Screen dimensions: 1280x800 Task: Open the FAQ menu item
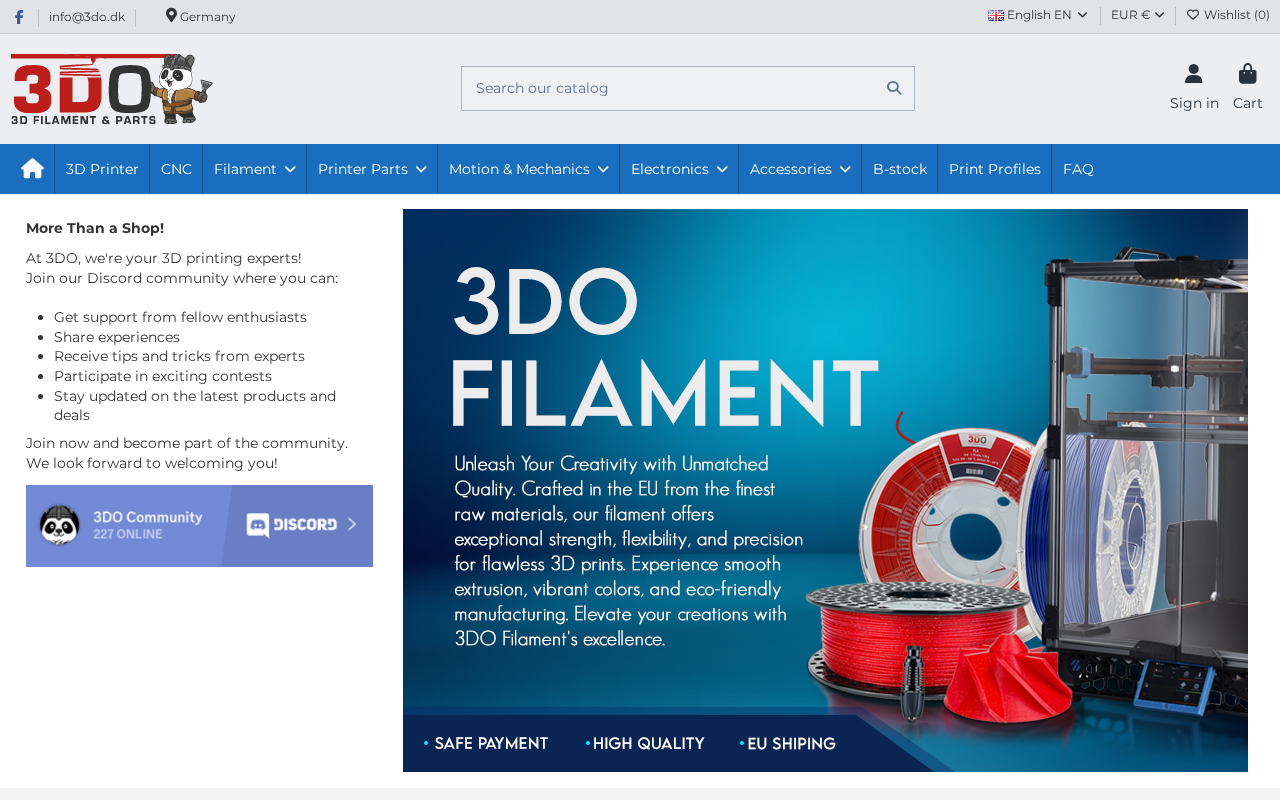click(x=1078, y=169)
